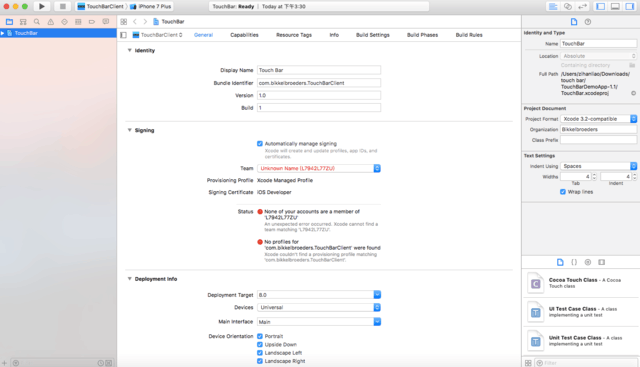Screen dimensions: 640x367
Task: Run the project with the Play button
Action: (42, 7)
